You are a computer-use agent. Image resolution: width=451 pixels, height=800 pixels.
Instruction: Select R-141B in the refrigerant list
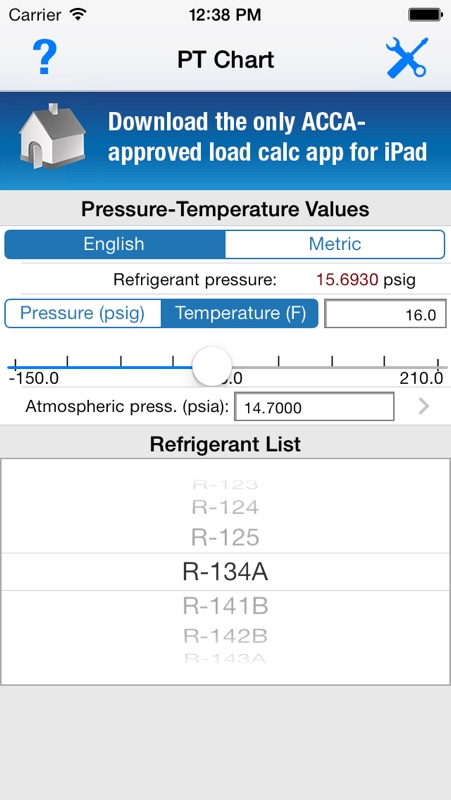coord(225,606)
